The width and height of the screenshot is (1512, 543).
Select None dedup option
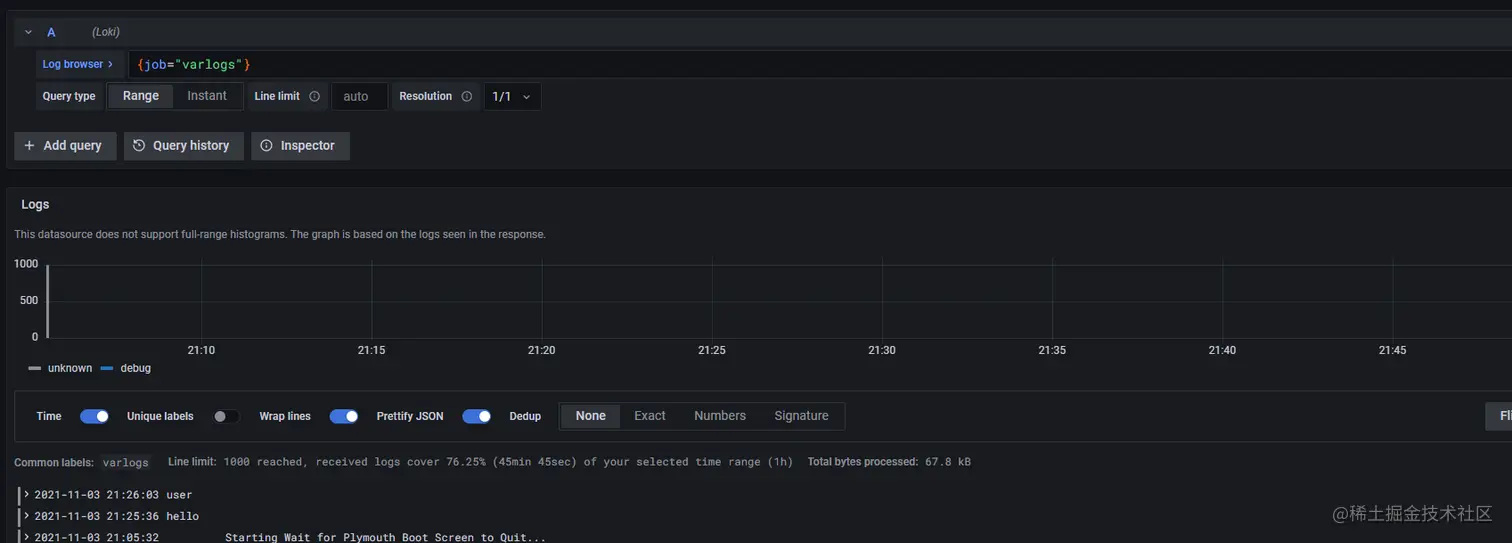click(590, 416)
